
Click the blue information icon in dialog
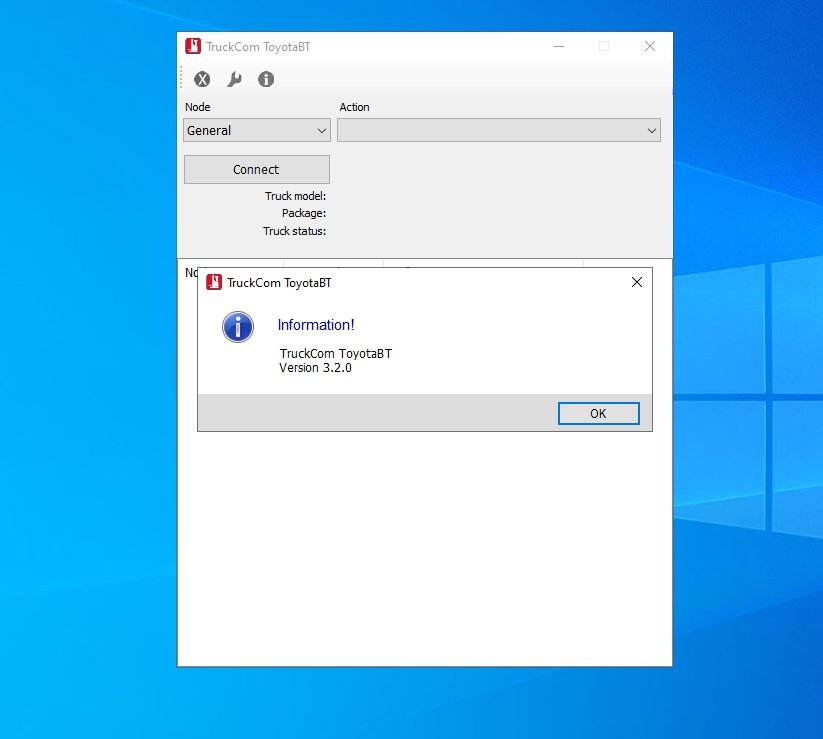click(238, 326)
